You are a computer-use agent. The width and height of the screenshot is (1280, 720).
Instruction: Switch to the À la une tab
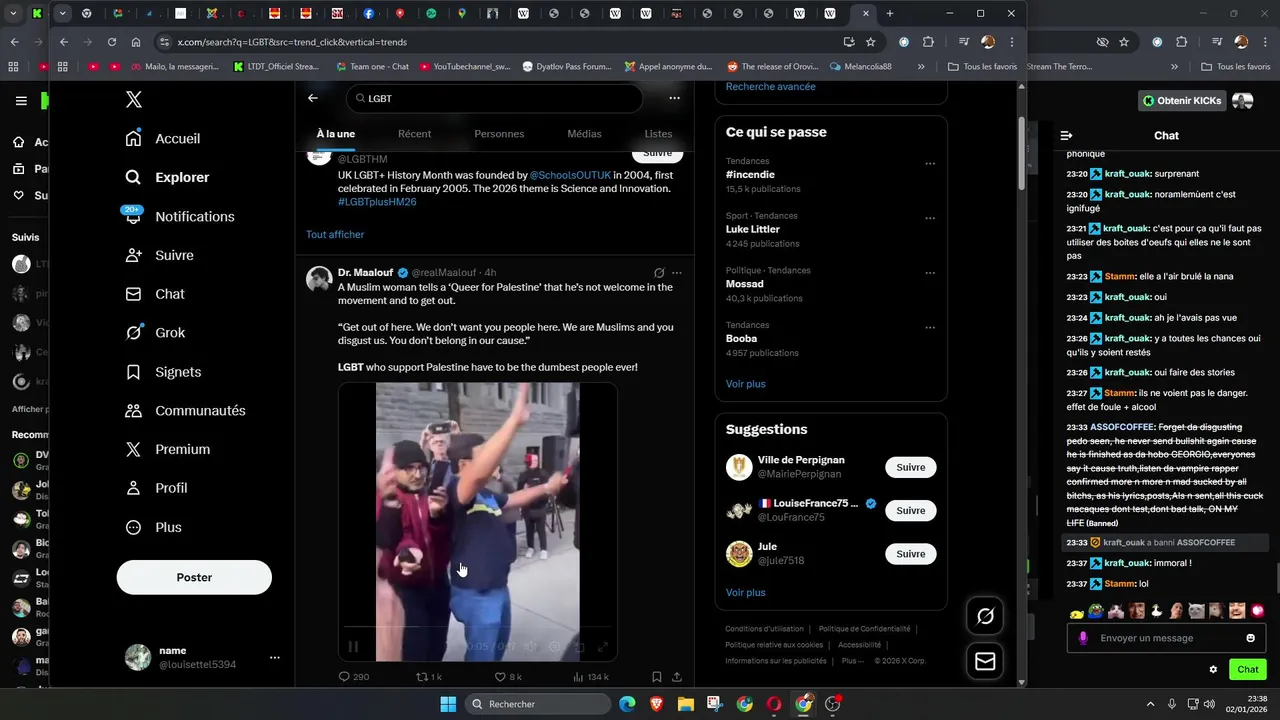click(336, 134)
